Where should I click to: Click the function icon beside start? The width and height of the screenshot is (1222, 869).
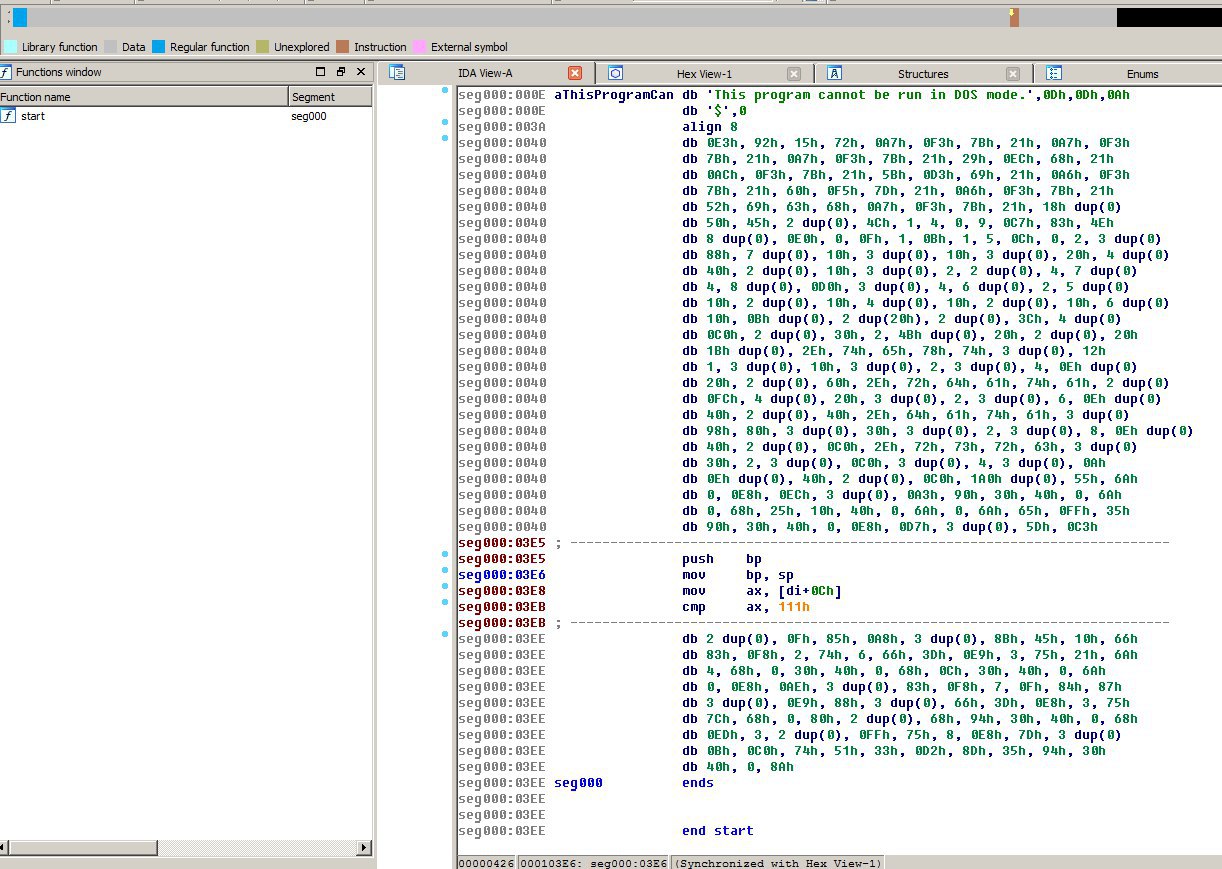tap(8, 116)
